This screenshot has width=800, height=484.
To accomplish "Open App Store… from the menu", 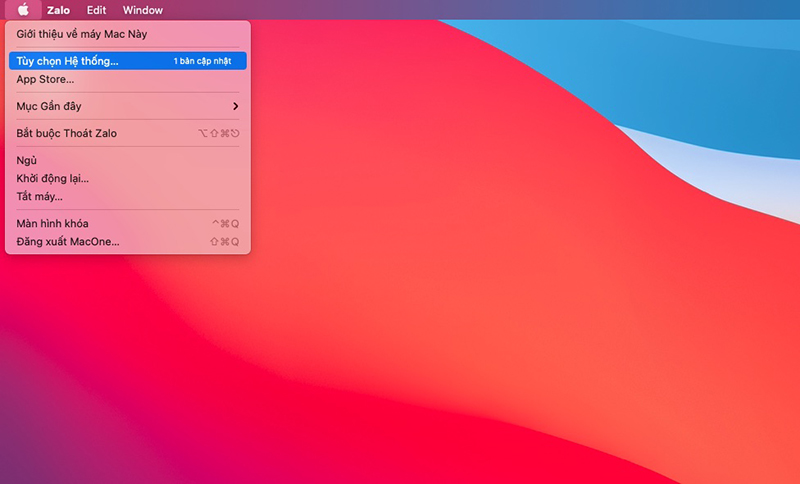I will [x=128, y=79].
